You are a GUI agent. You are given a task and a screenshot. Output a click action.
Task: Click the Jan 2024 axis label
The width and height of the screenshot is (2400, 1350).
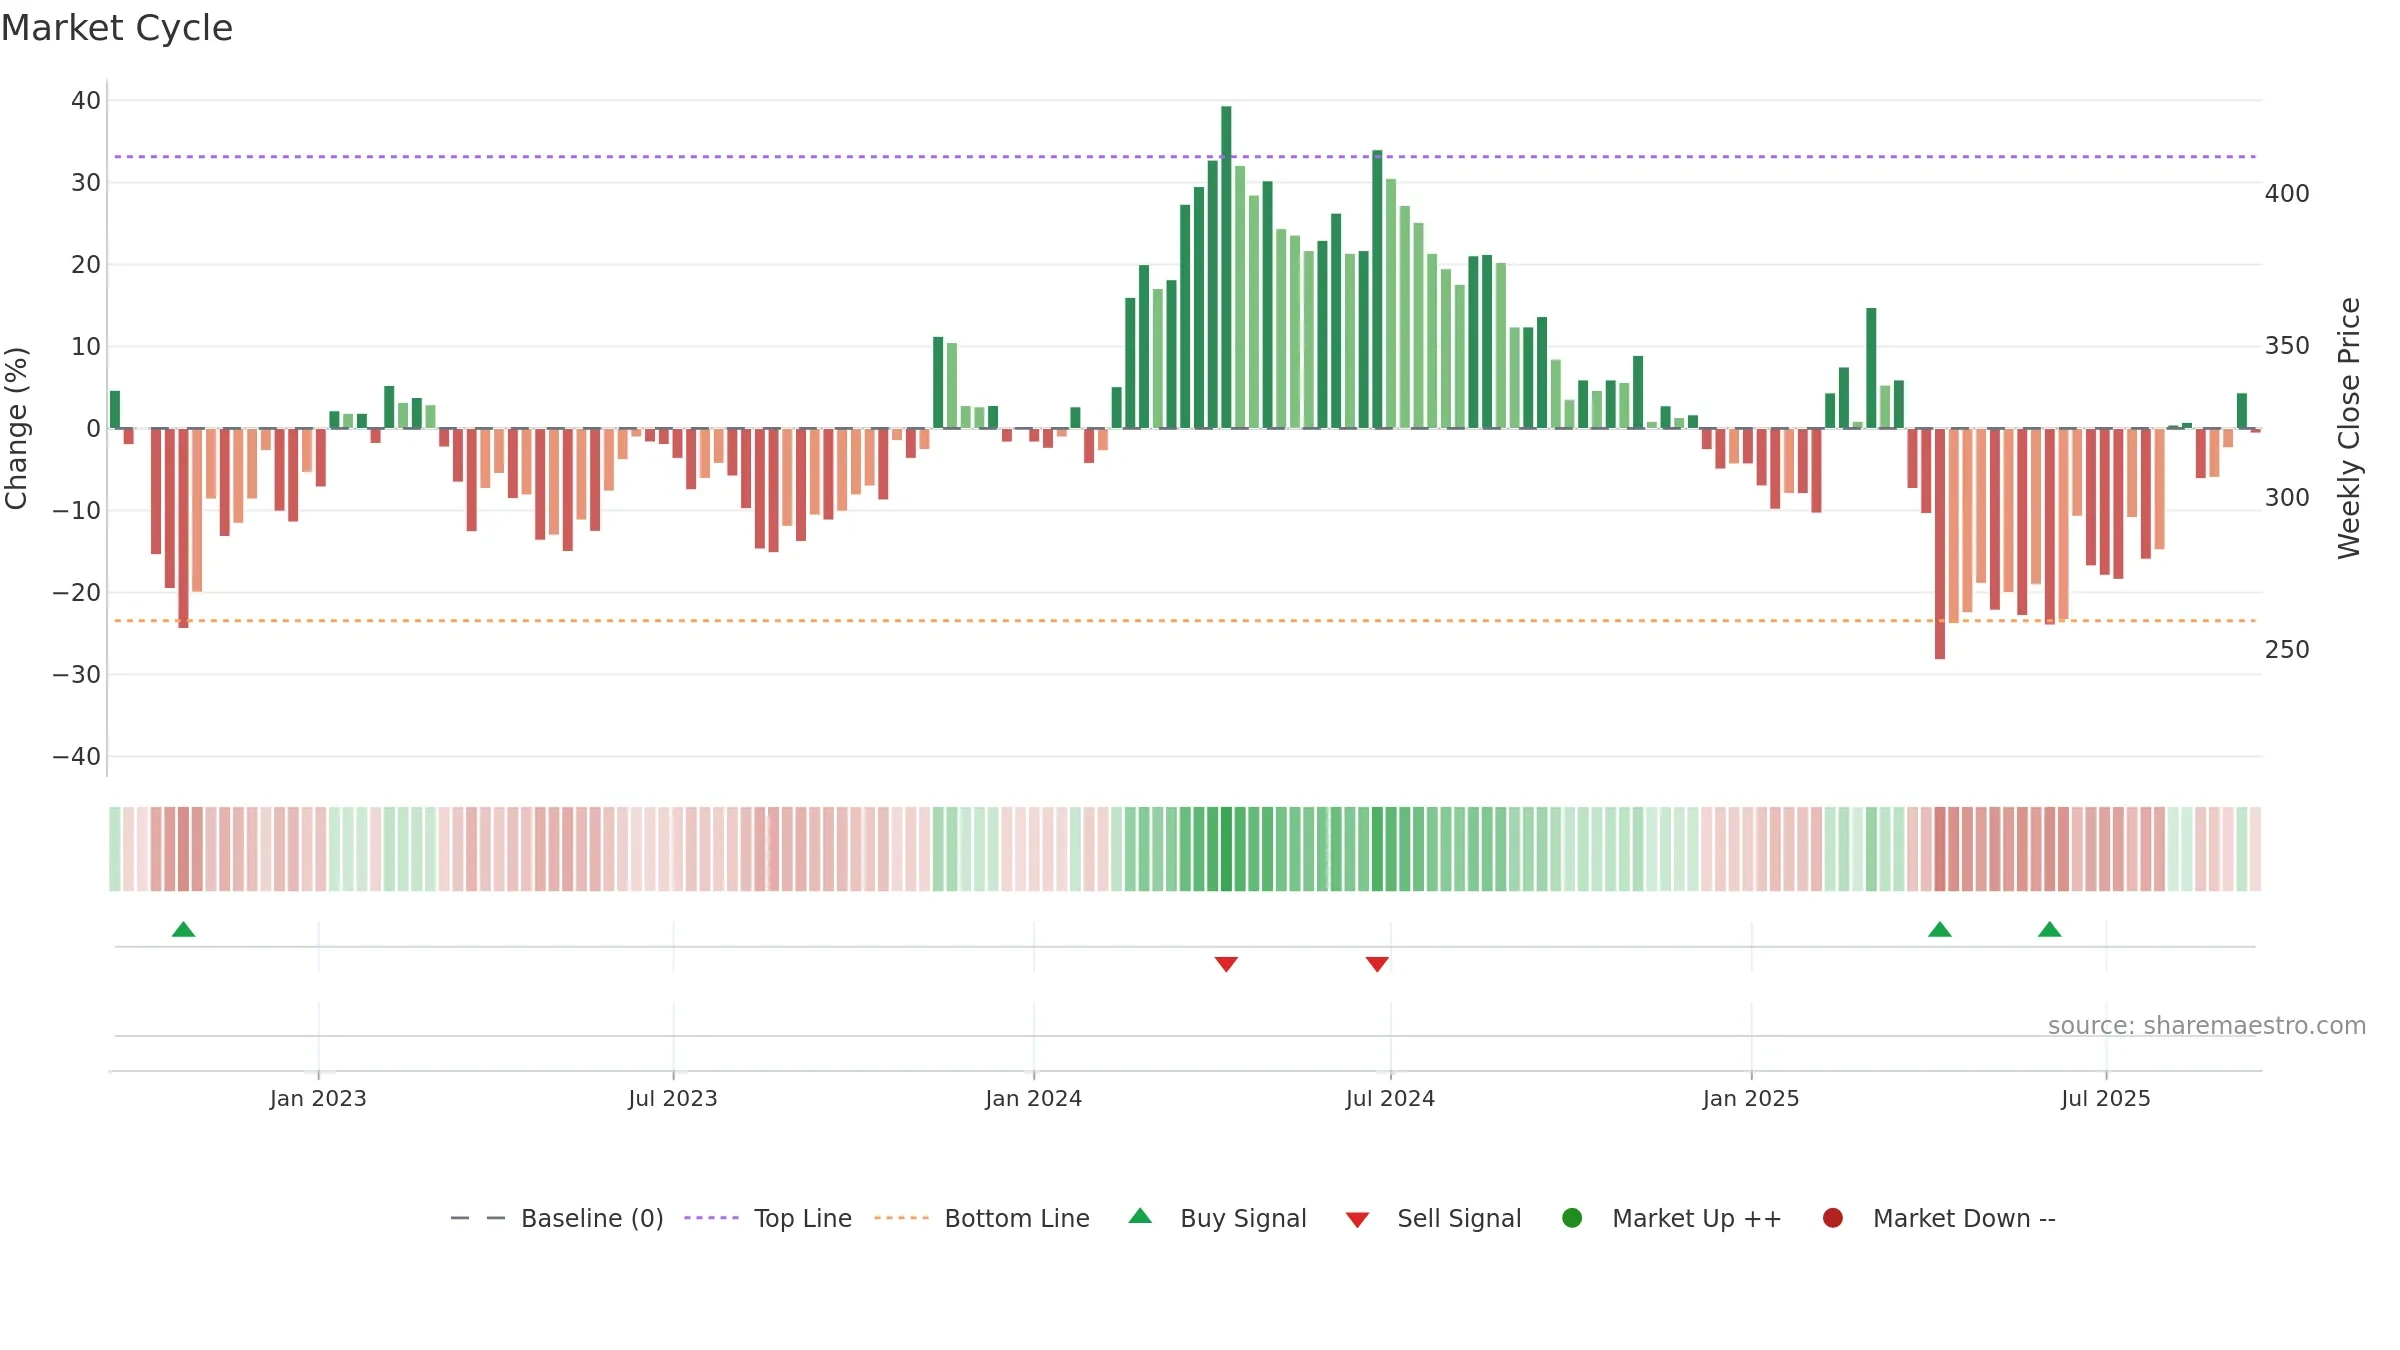(1033, 1099)
